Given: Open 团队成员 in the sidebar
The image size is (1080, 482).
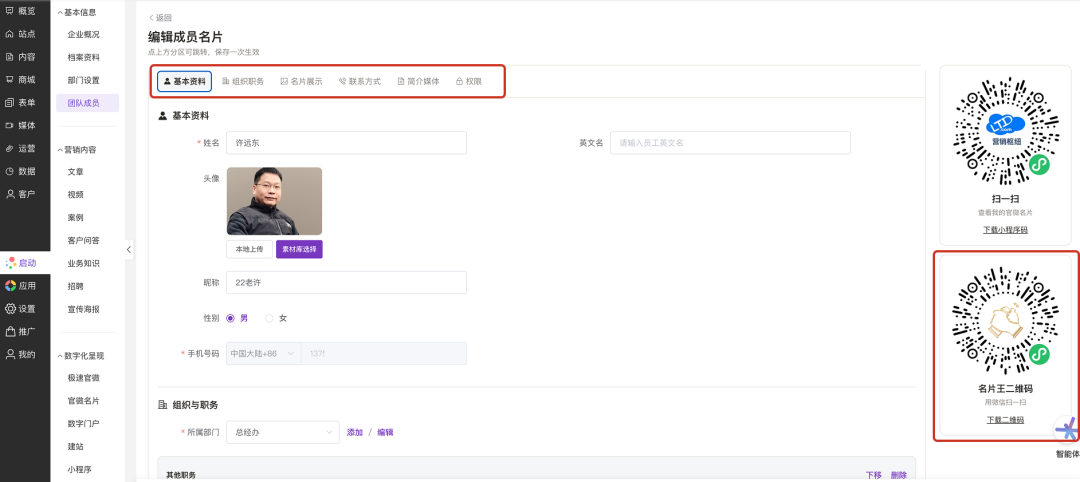Looking at the screenshot, I should pos(87,103).
